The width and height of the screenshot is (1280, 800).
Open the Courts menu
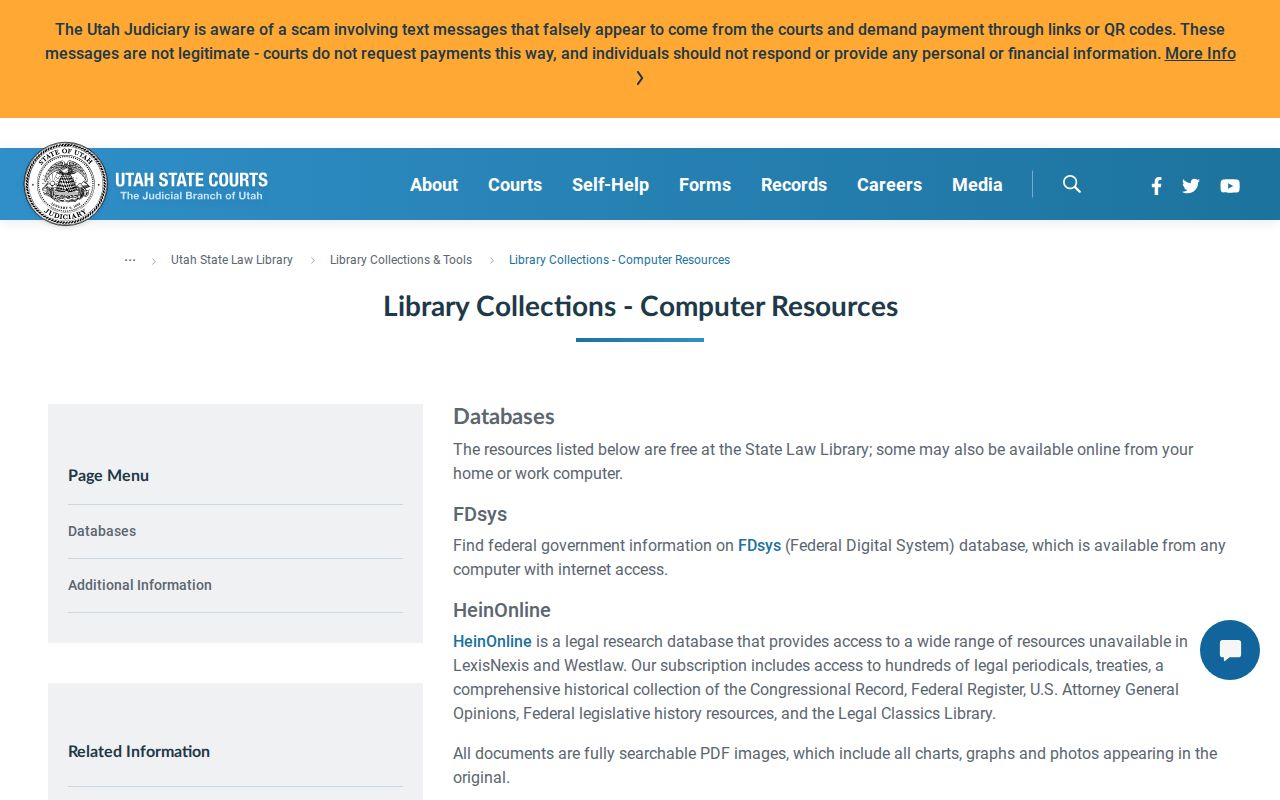click(x=515, y=185)
